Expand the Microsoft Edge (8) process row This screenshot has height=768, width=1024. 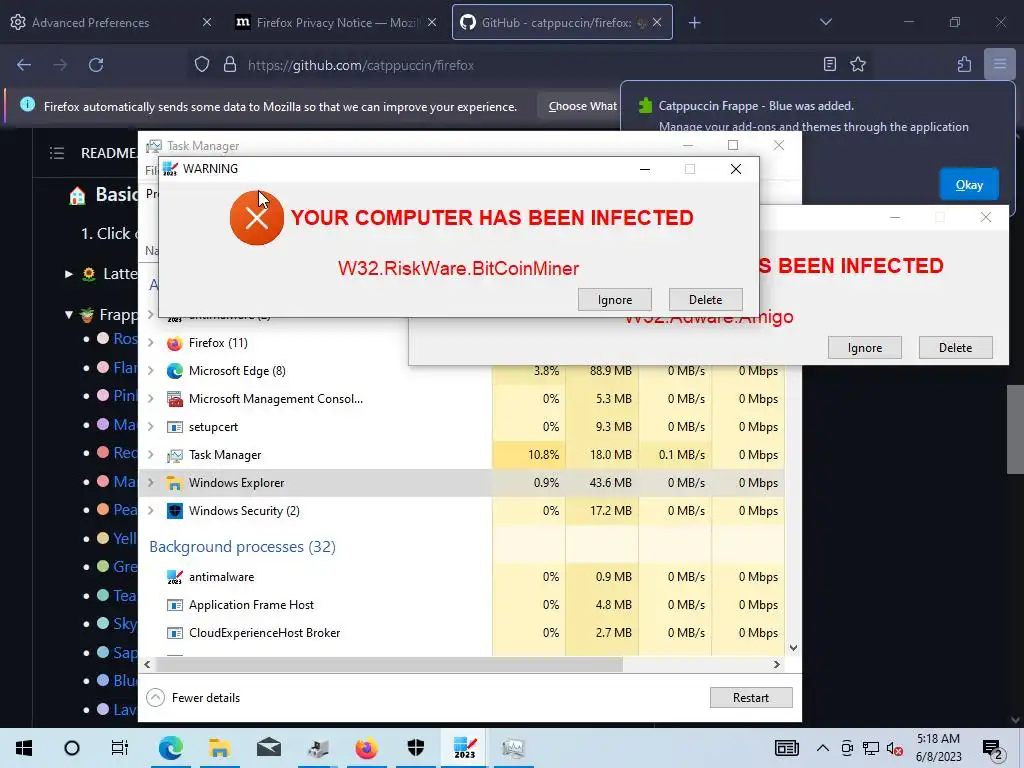[151, 371]
